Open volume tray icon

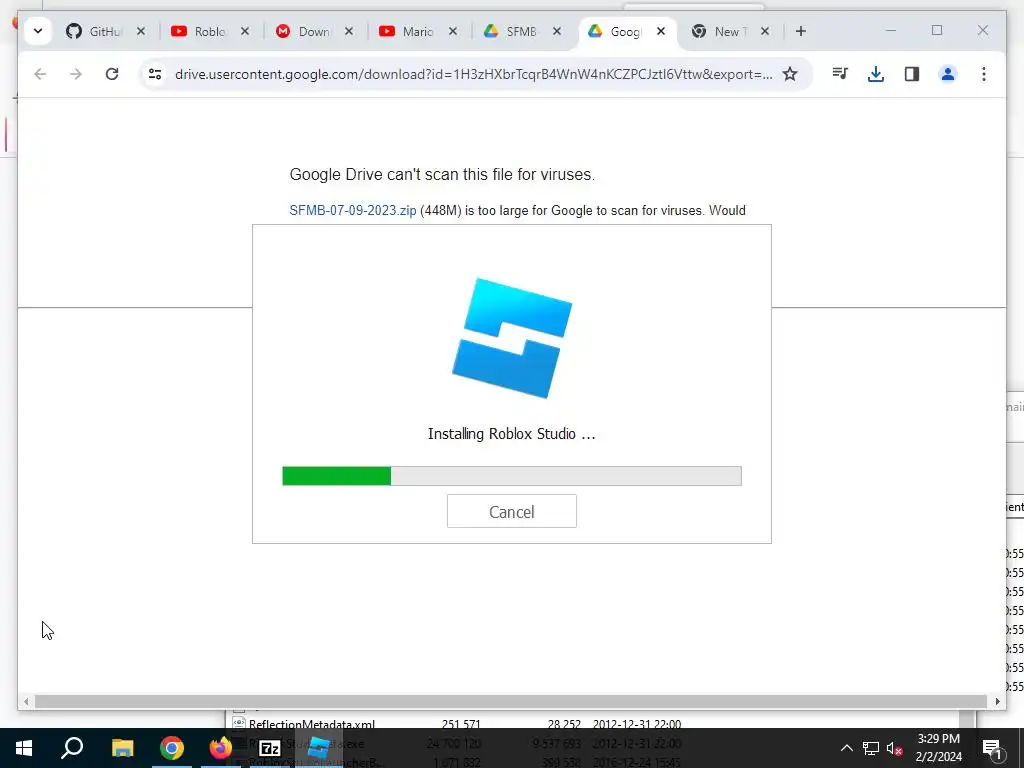tap(894, 748)
